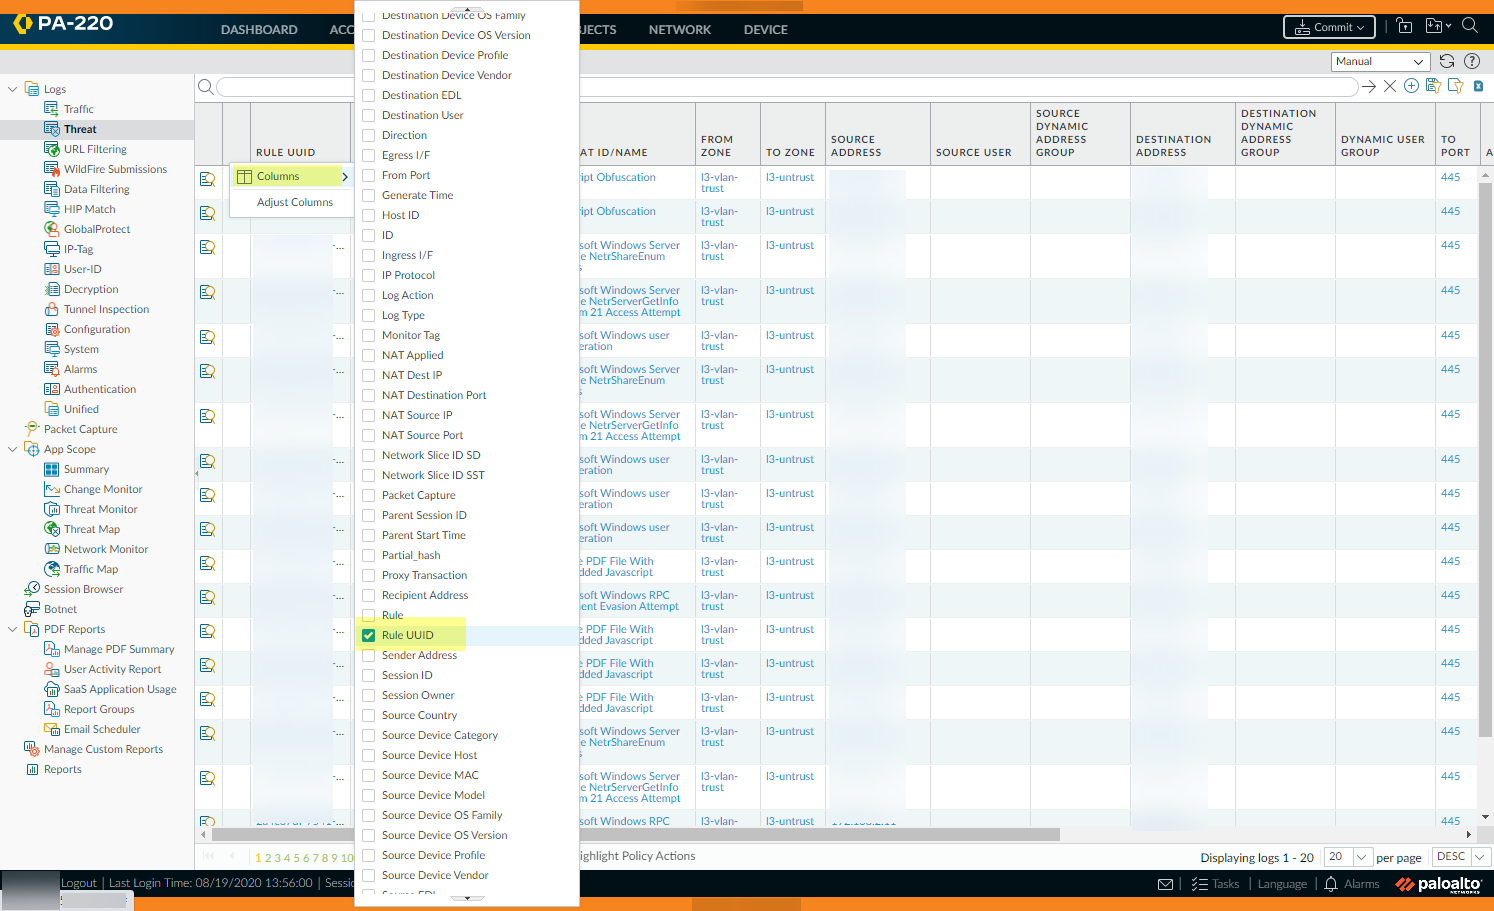Select Adjust Columns menu entry
Image resolution: width=1494 pixels, height=911 pixels.
(294, 202)
